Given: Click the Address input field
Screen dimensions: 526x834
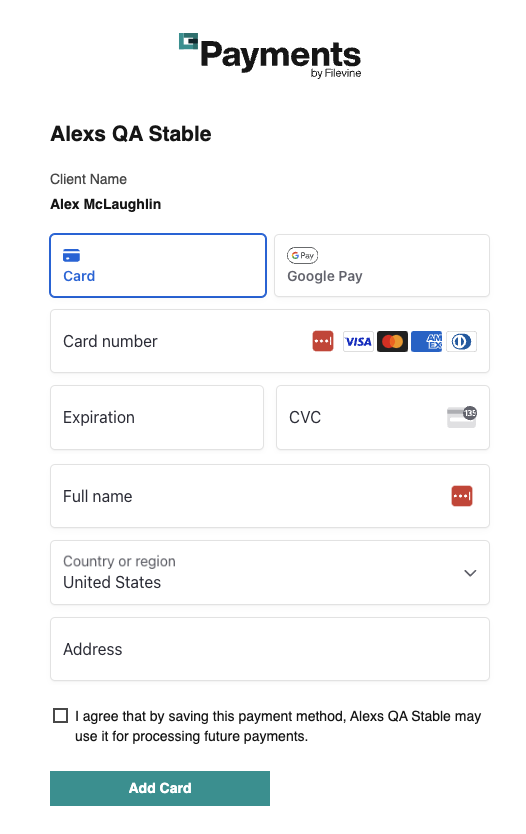Looking at the screenshot, I should click(x=270, y=649).
